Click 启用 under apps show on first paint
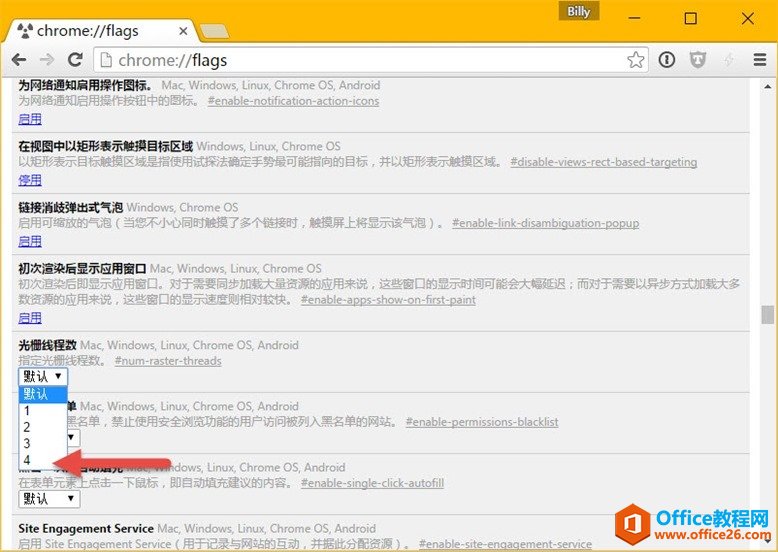 [30, 318]
